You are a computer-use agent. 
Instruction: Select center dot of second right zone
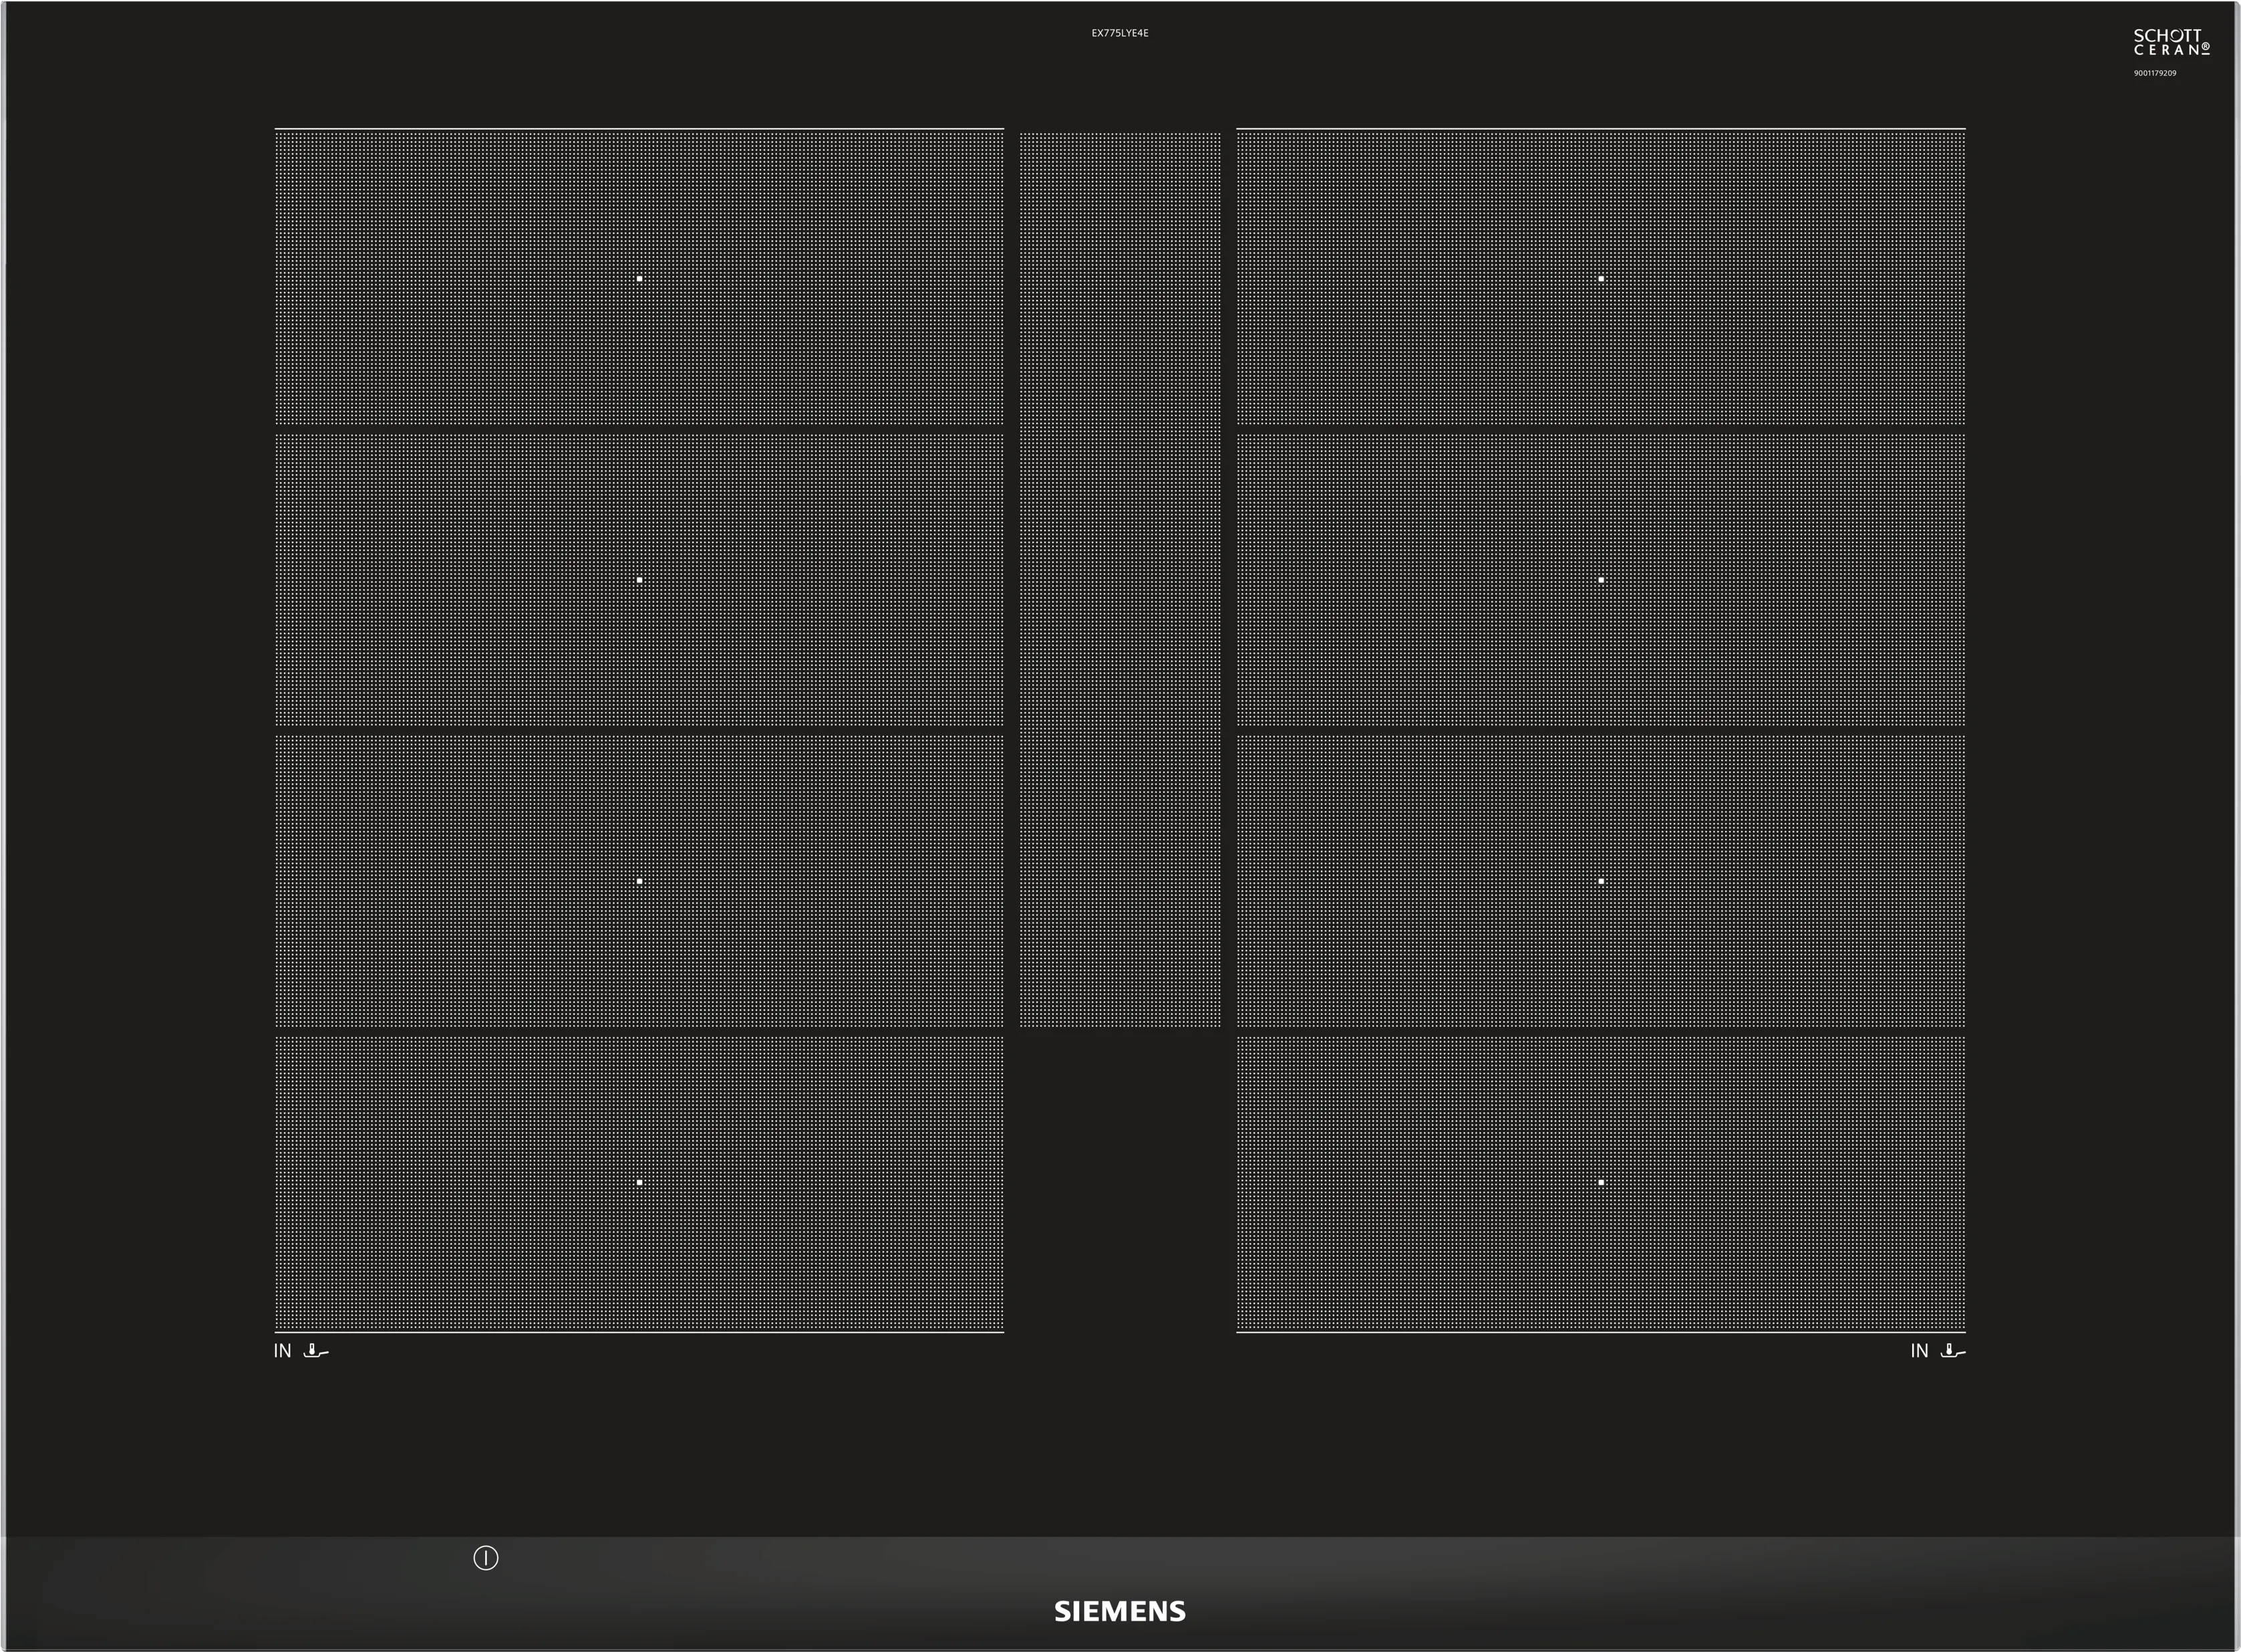pyautogui.click(x=1601, y=580)
